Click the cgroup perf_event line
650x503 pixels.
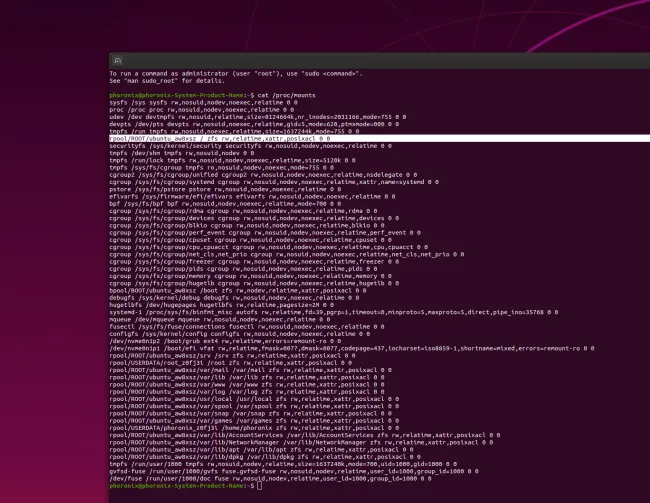coord(265,233)
